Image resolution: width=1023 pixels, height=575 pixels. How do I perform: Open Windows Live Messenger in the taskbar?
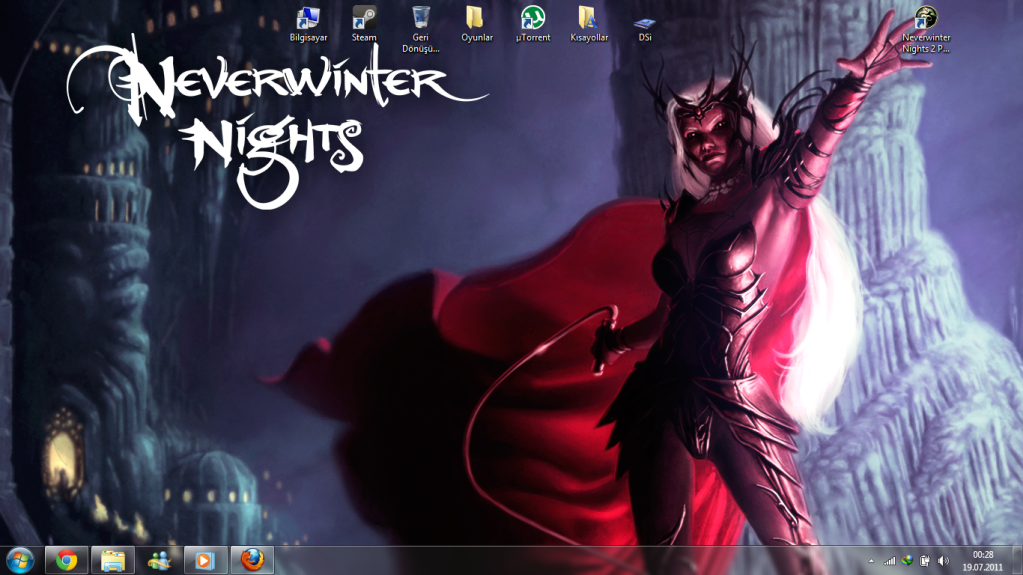(x=158, y=560)
